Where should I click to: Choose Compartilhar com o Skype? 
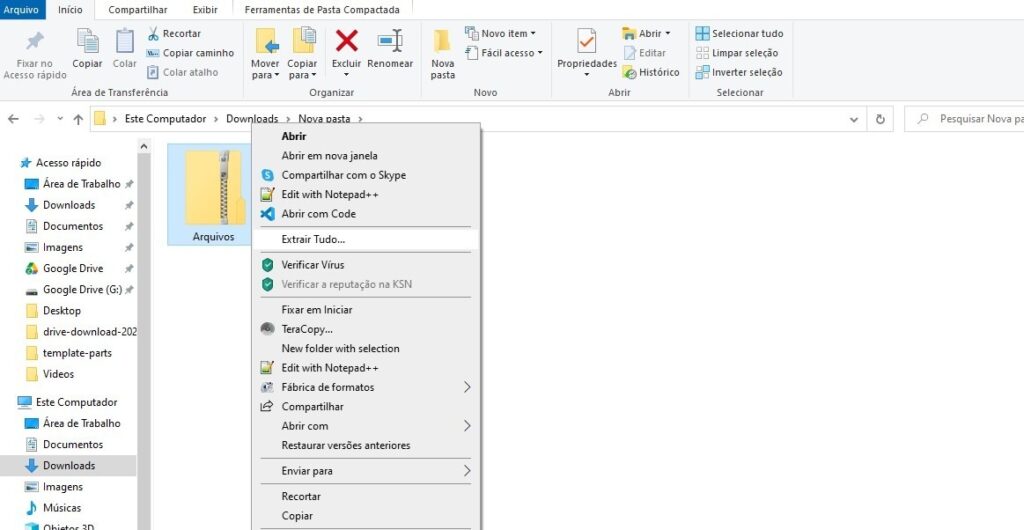(x=366, y=175)
